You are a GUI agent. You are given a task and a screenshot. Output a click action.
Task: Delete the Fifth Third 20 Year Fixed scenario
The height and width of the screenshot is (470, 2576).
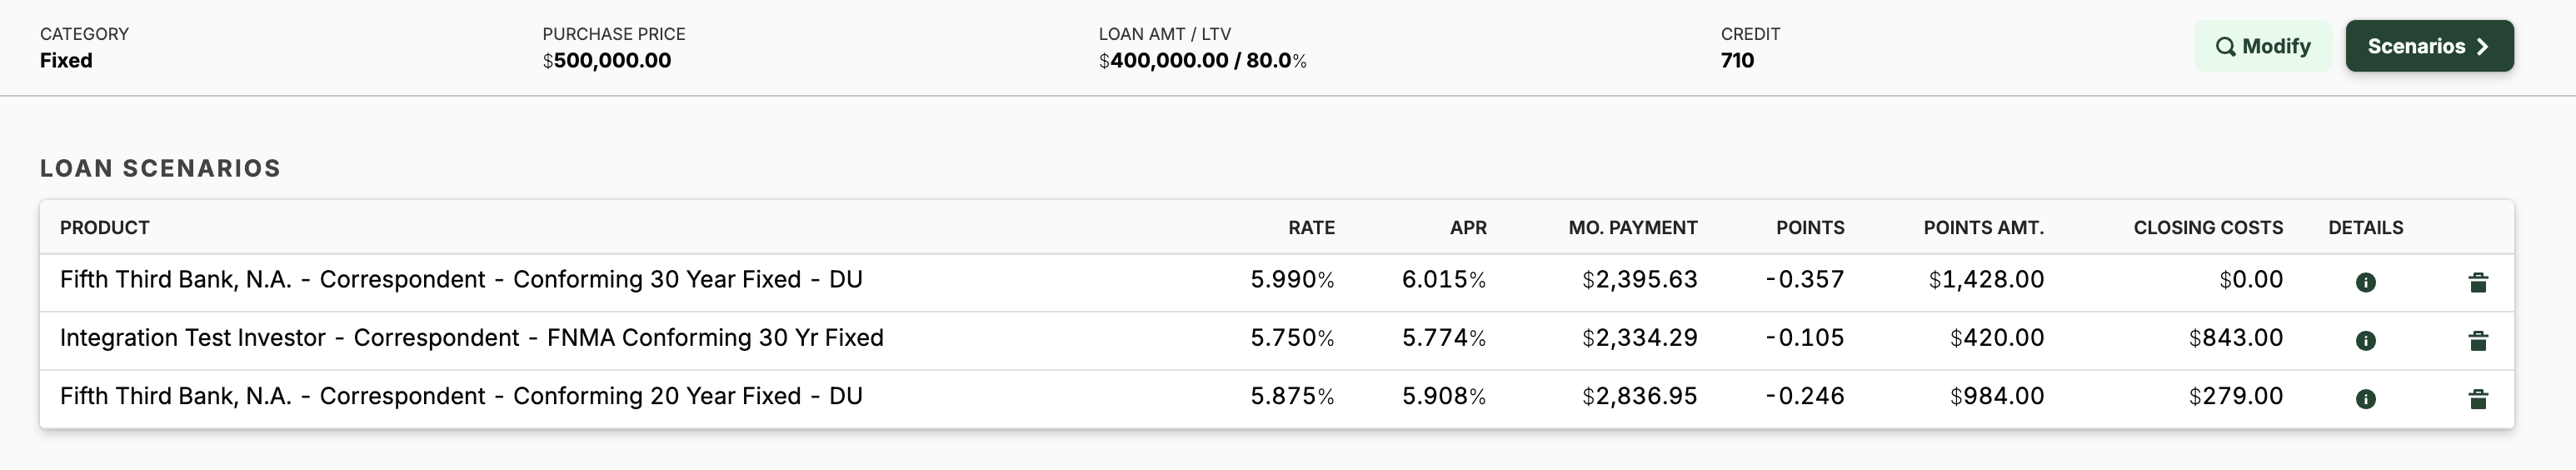point(2477,399)
